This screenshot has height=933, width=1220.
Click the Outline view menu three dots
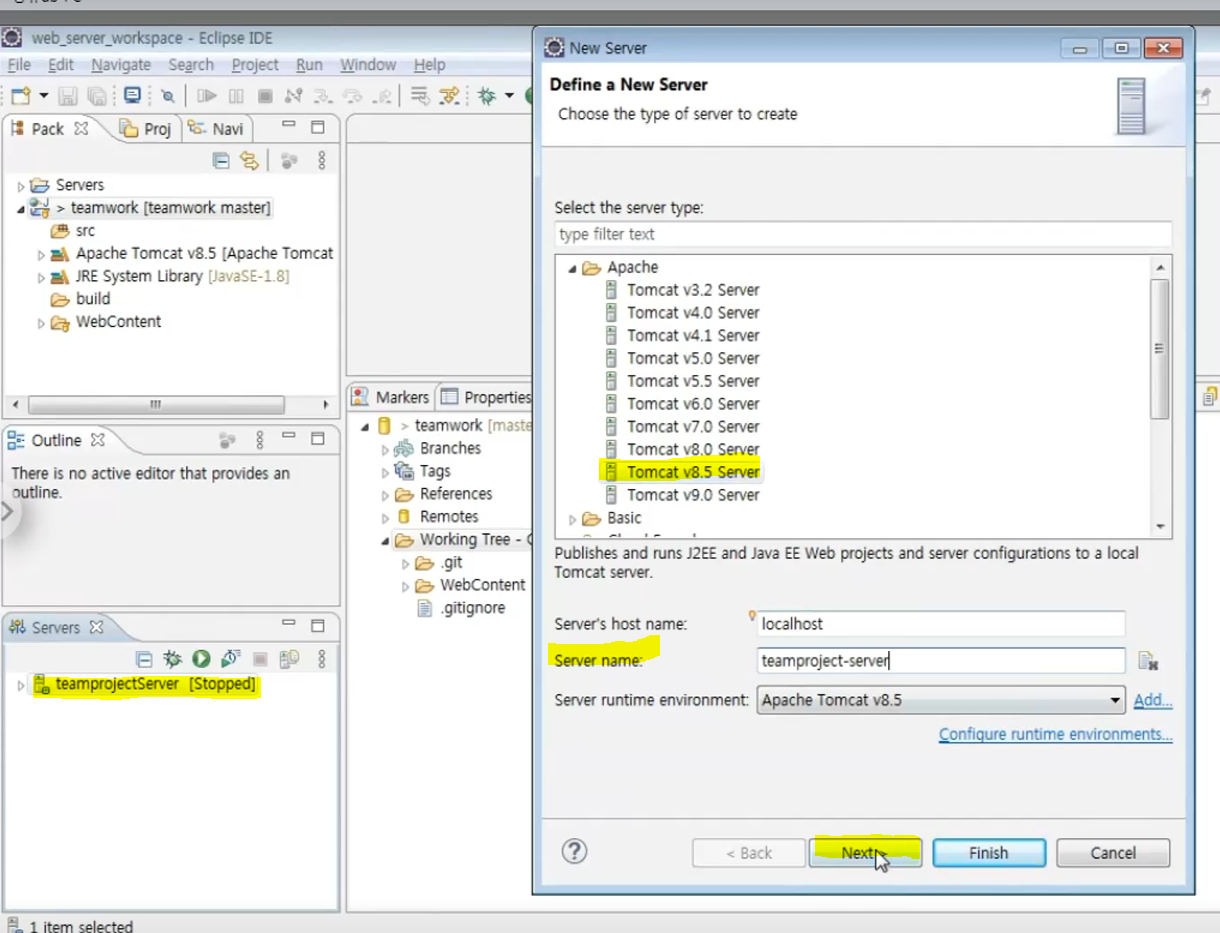point(260,439)
